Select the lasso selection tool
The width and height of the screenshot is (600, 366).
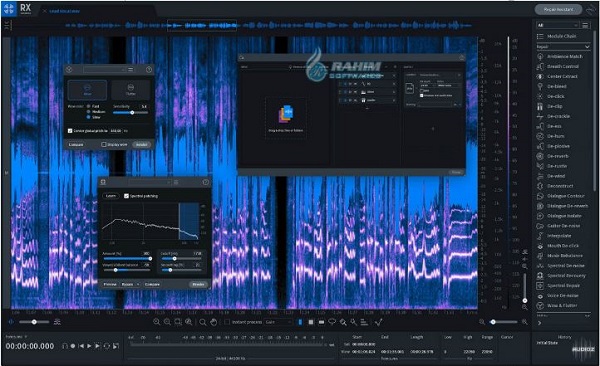[332, 322]
